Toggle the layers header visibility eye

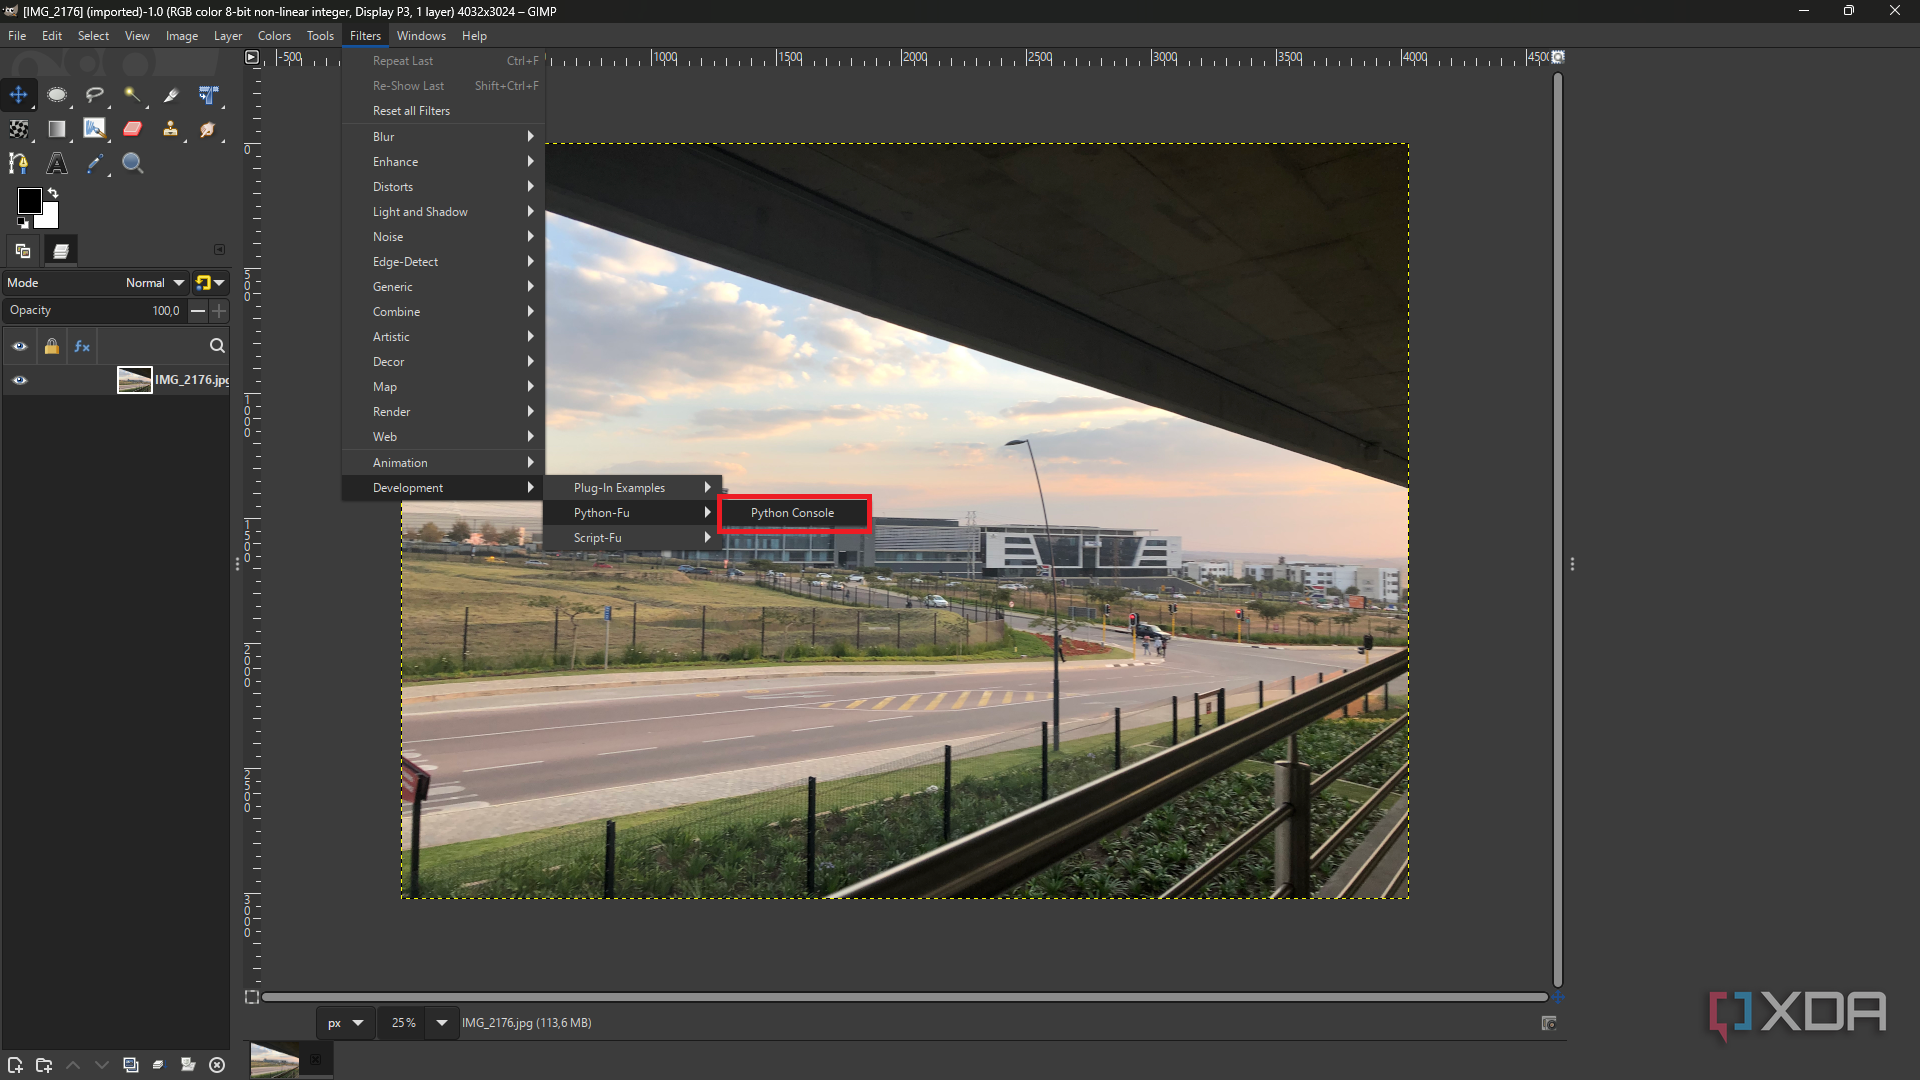pyautogui.click(x=19, y=346)
